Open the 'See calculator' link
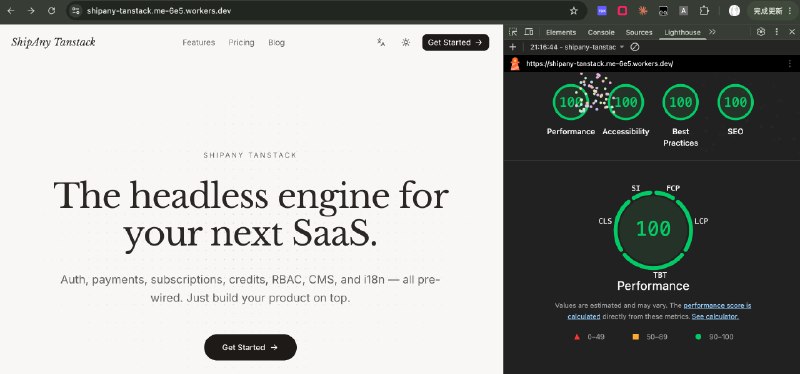 [715, 316]
